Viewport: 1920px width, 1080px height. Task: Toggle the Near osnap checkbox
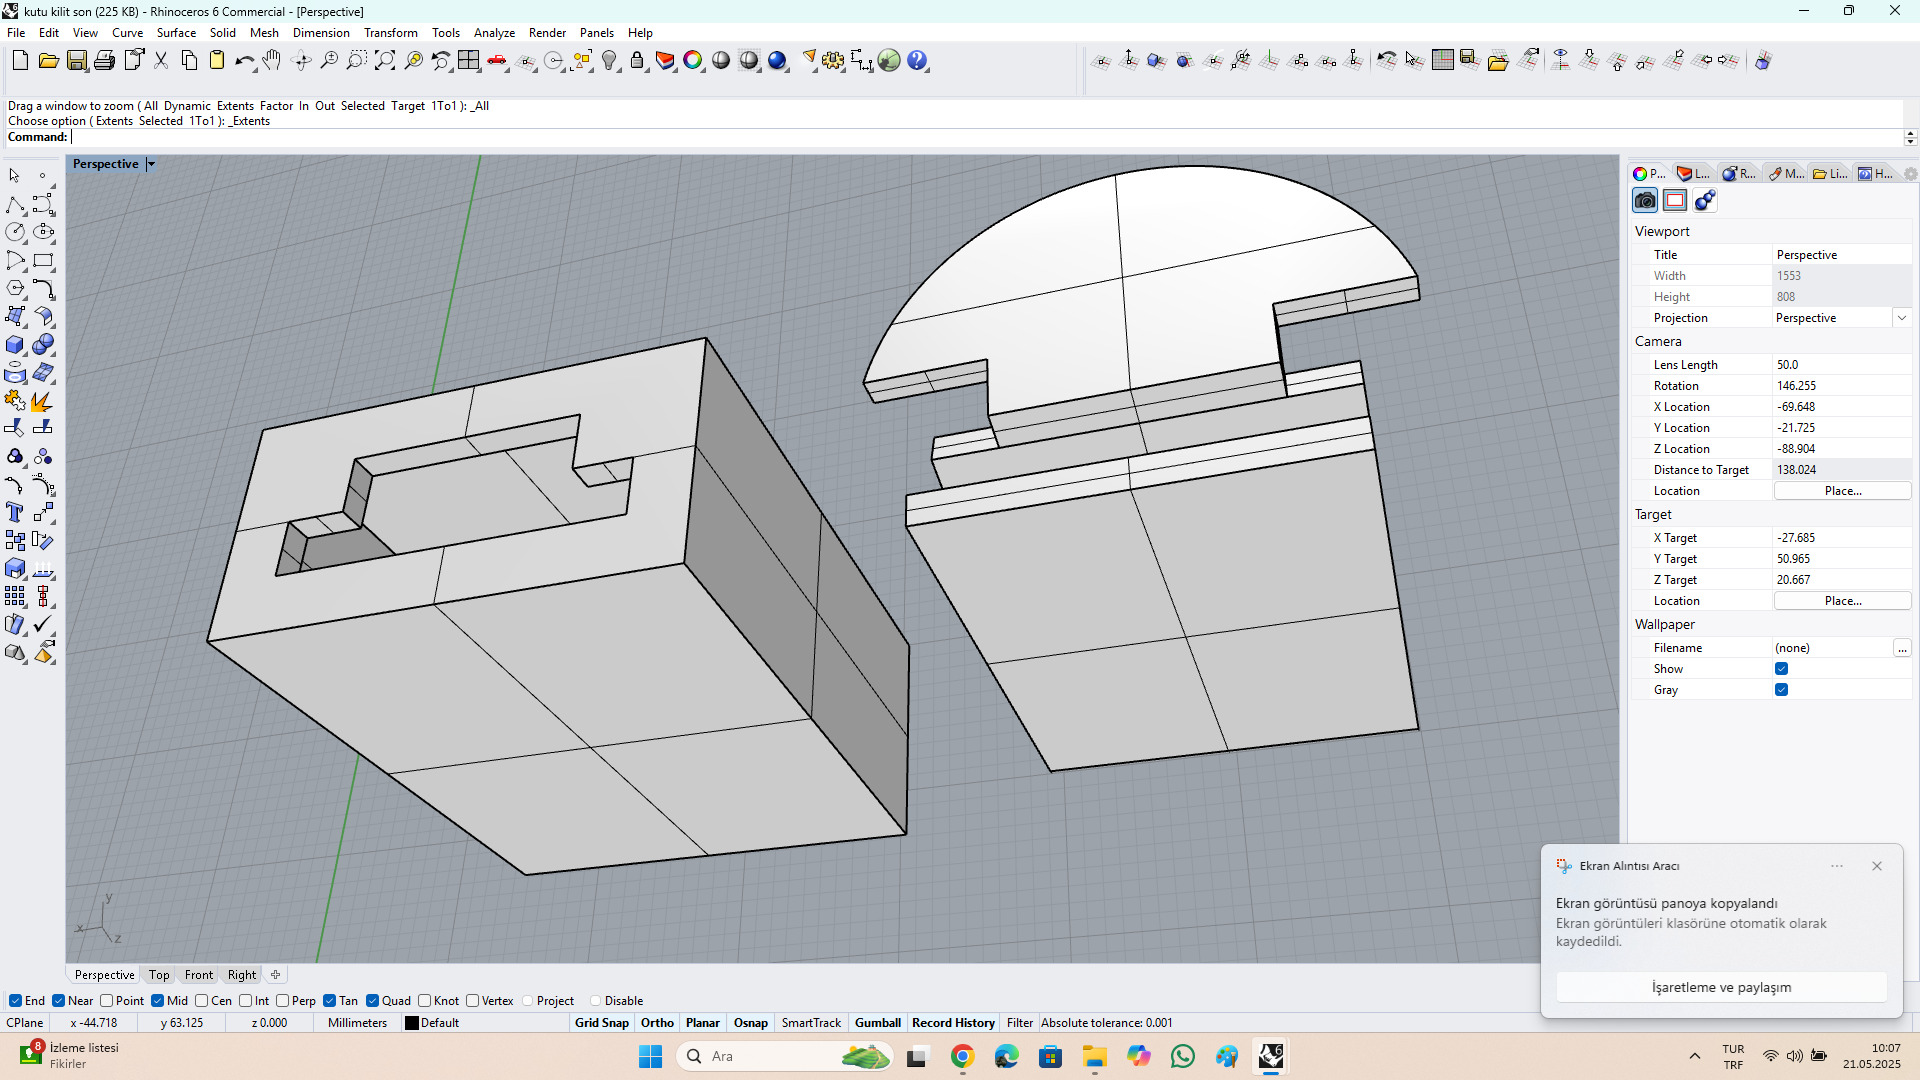pyautogui.click(x=59, y=1001)
